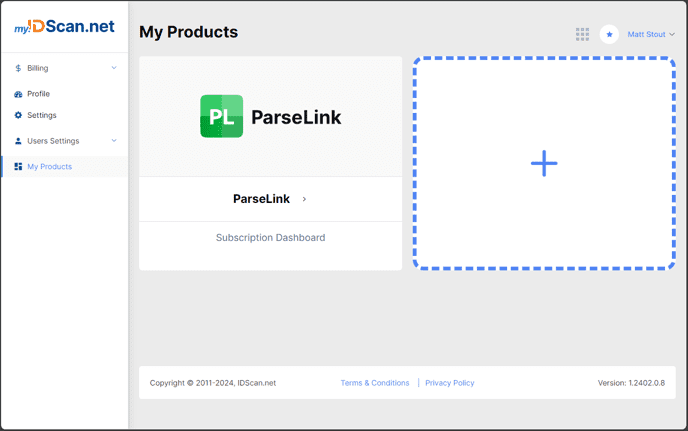Click the Settings gear icon

click(x=18, y=115)
